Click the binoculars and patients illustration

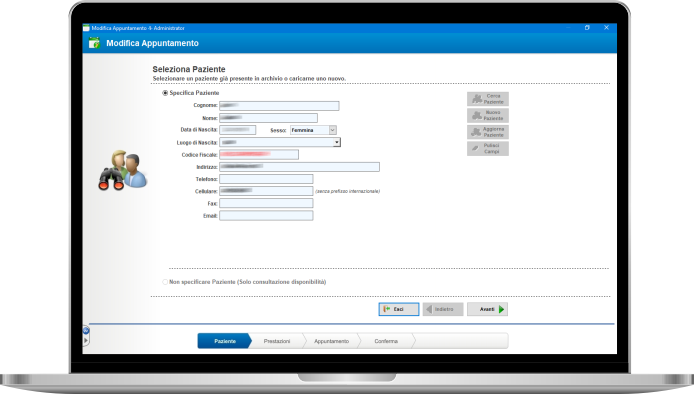[x=123, y=170]
